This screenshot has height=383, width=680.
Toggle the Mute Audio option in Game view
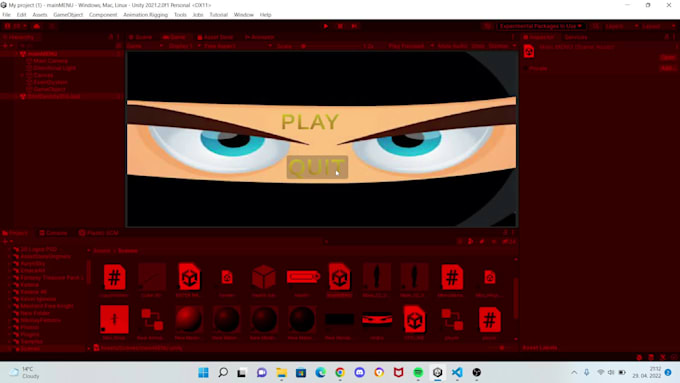[x=452, y=46]
